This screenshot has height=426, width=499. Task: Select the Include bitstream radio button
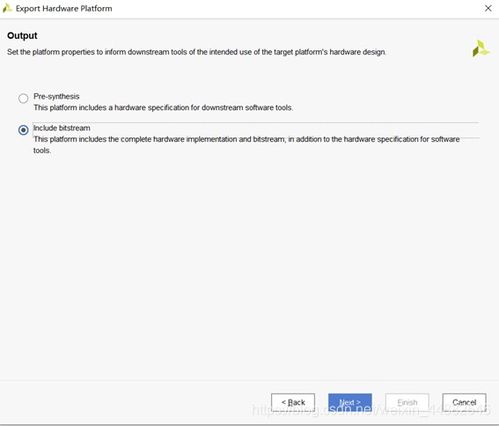[23, 130]
